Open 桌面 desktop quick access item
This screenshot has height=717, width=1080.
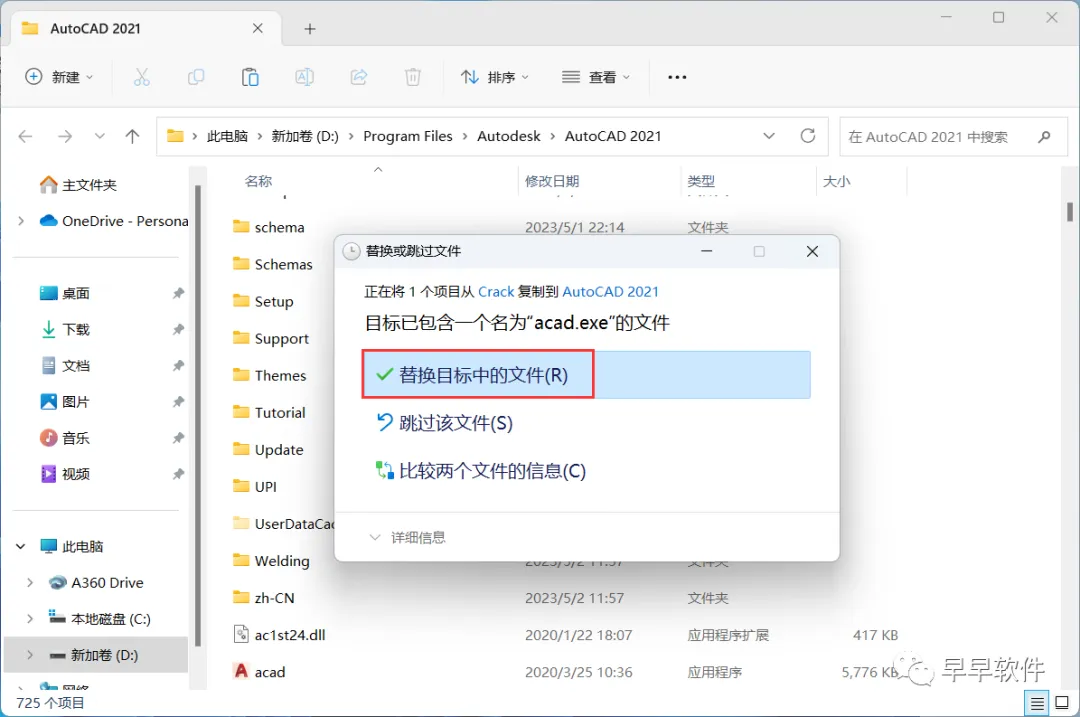click(65, 293)
